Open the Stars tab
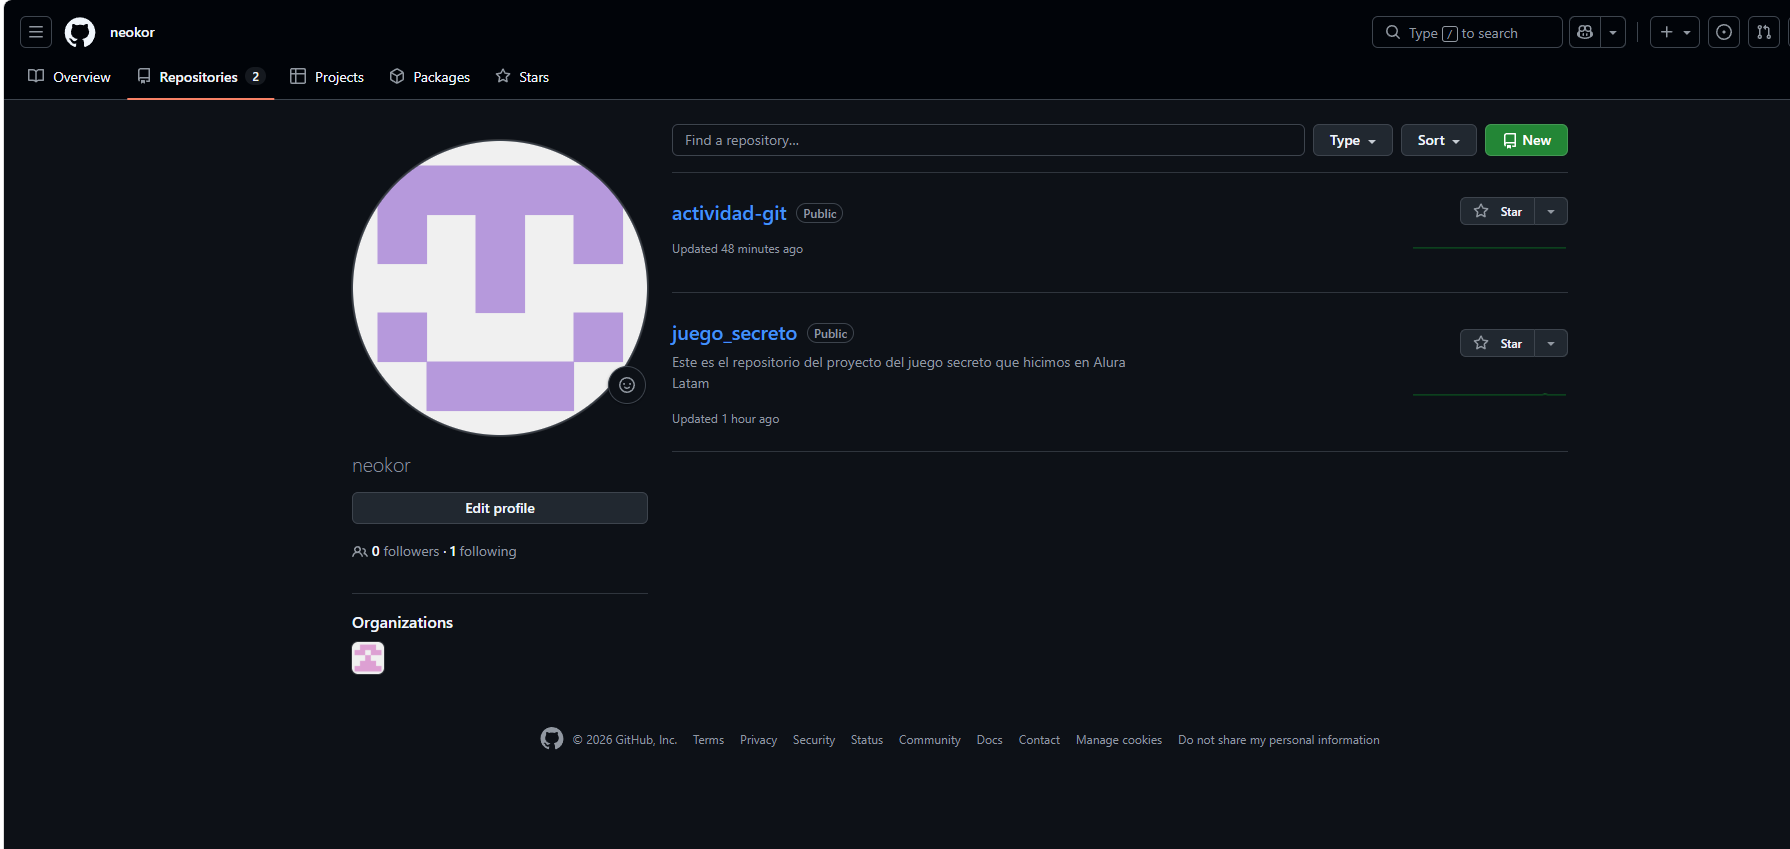Viewport: 1790px width, 849px height. point(522,77)
